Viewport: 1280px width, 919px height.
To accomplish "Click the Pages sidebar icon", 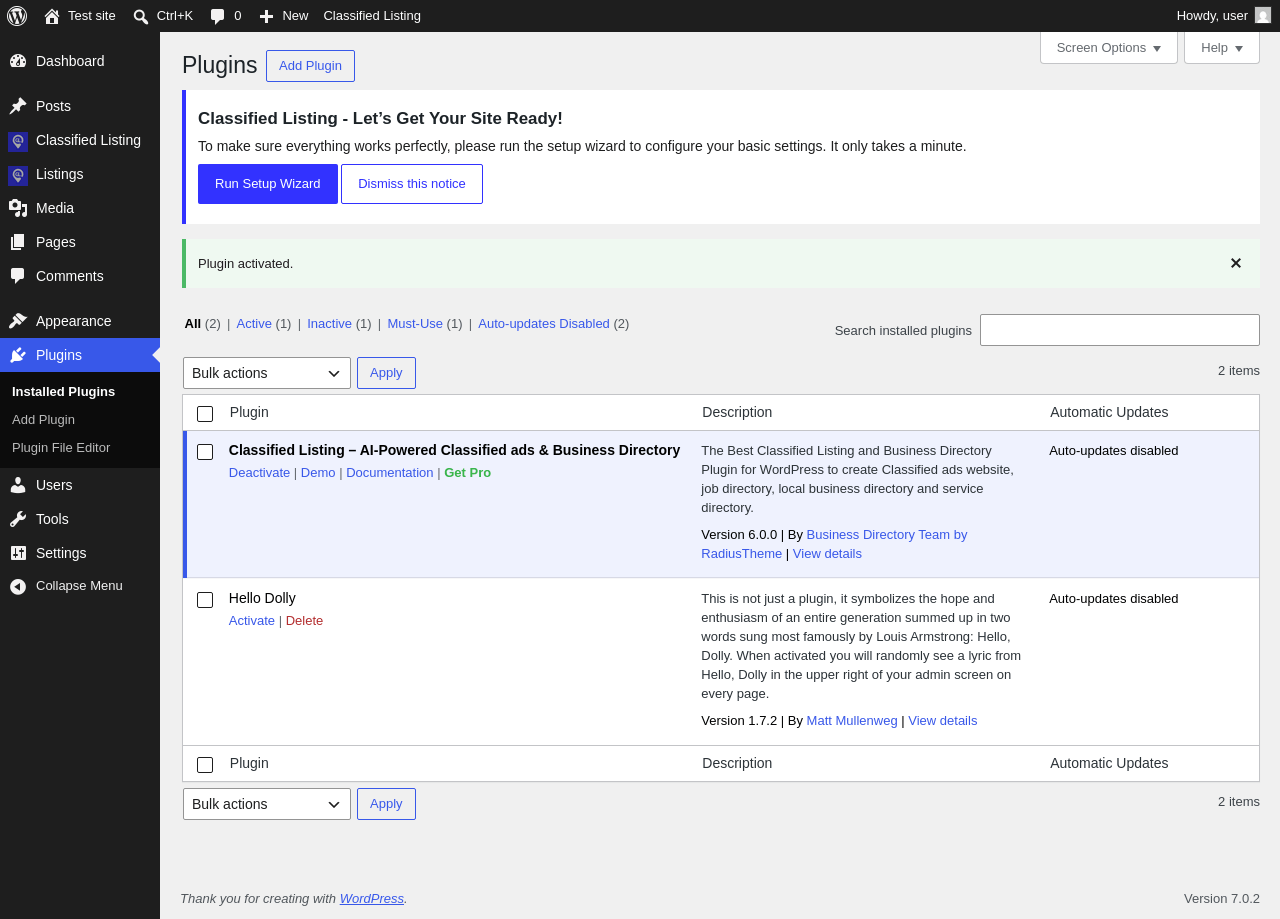I will pyautogui.click(x=18, y=242).
